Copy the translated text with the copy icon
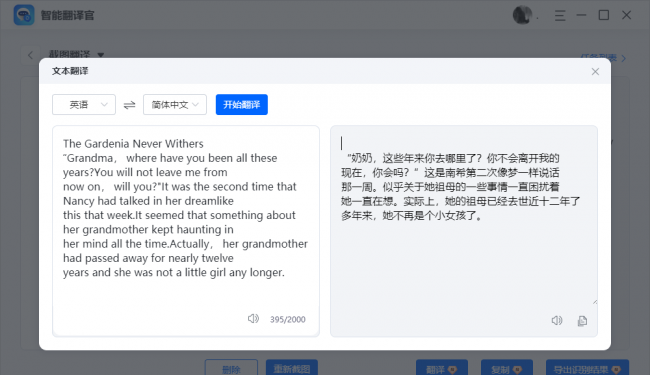The height and width of the screenshot is (375, 650). click(x=582, y=321)
